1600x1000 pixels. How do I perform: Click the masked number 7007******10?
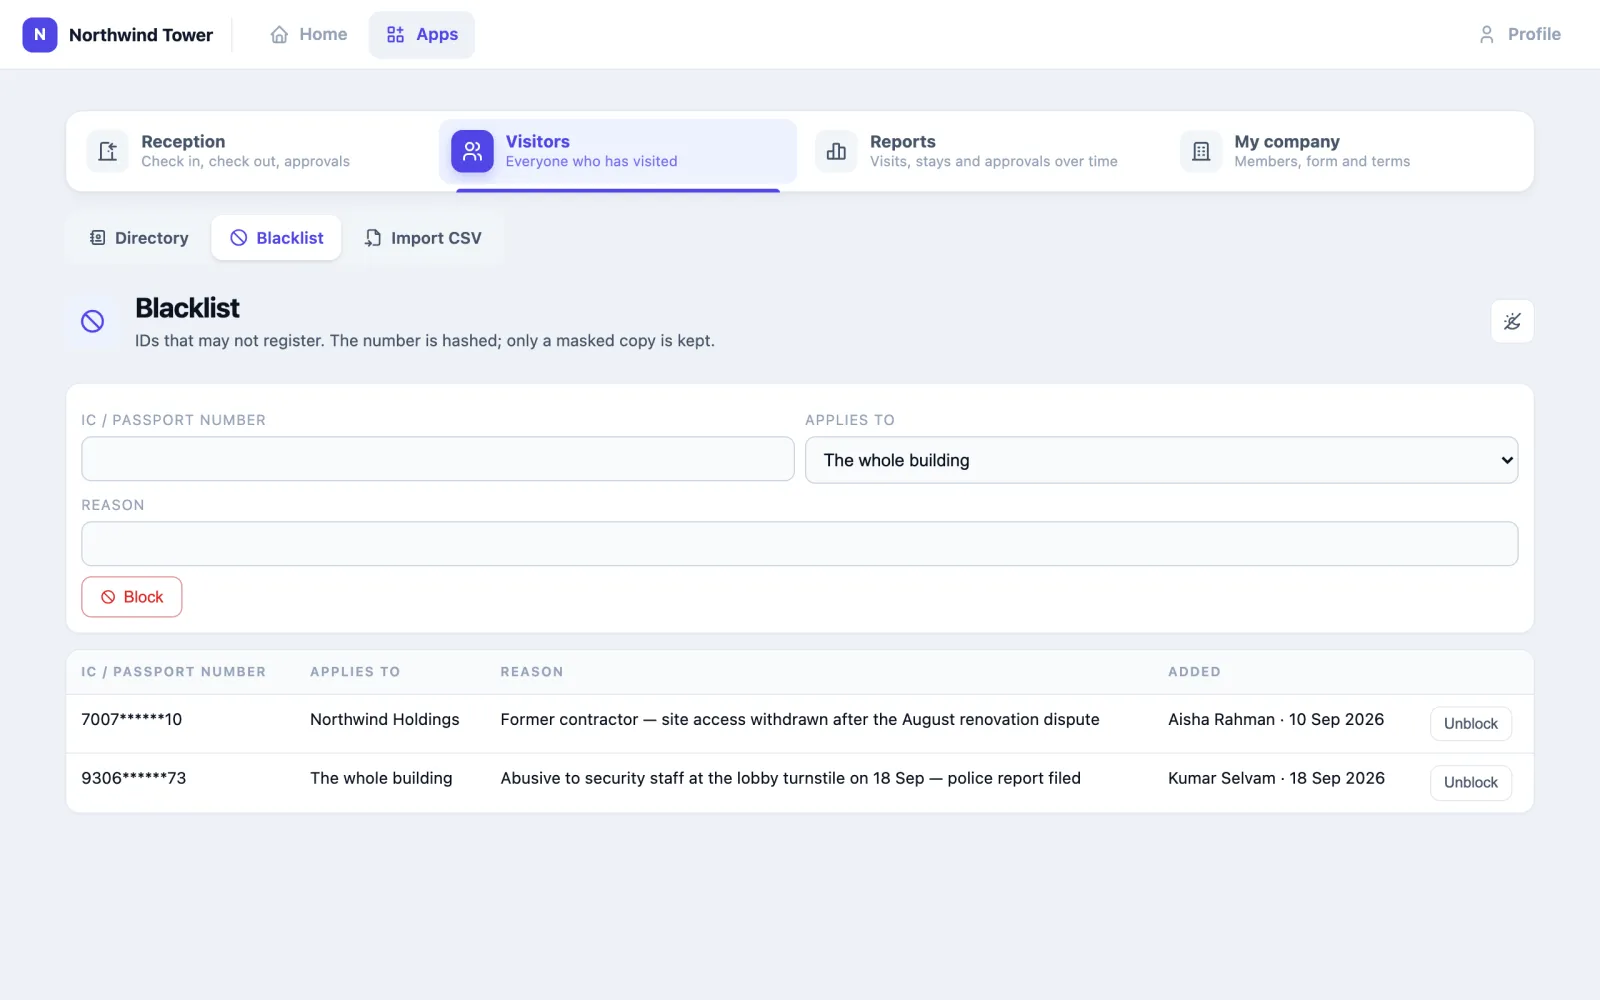(132, 720)
